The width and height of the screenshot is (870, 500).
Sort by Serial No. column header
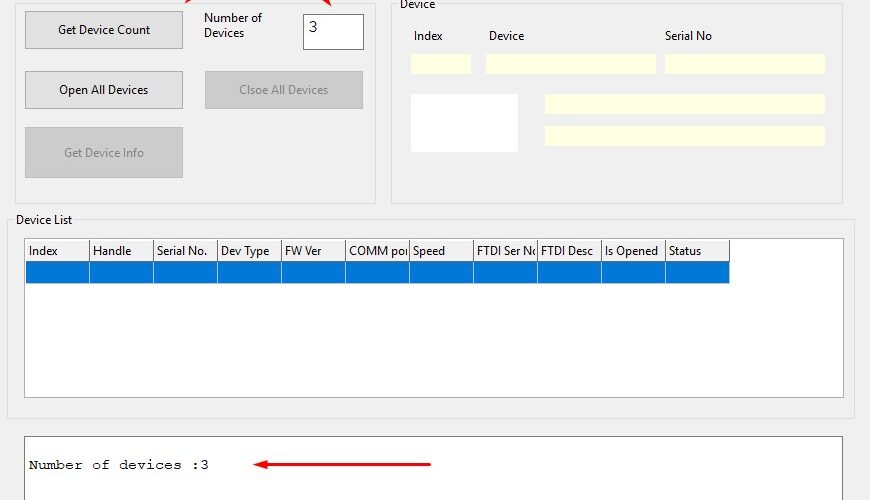point(185,251)
